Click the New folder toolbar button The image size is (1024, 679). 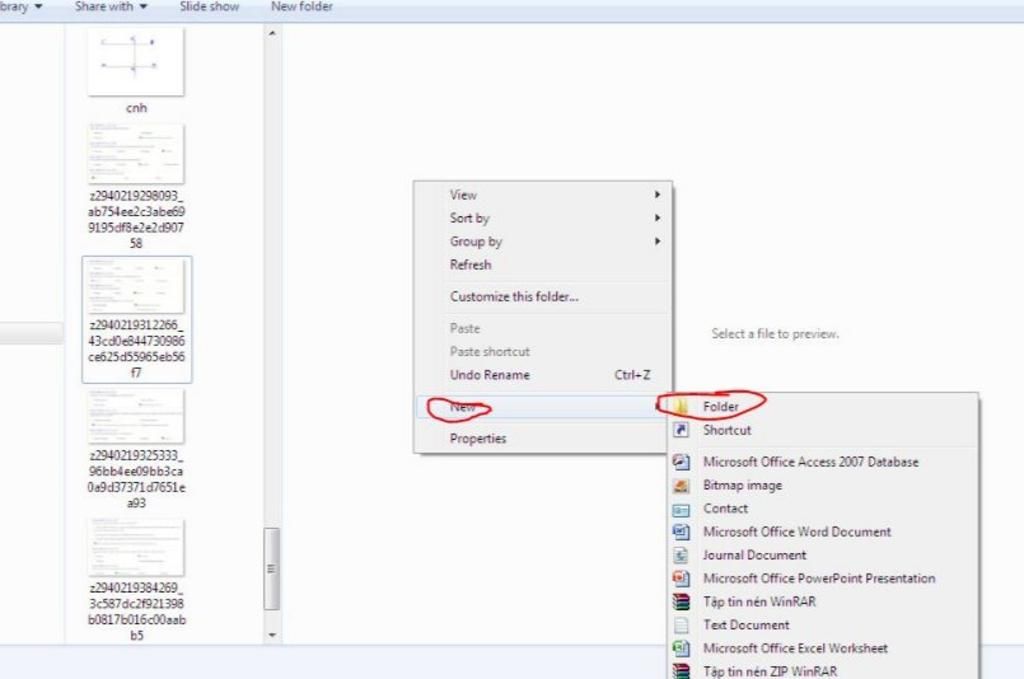pyautogui.click(x=302, y=7)
